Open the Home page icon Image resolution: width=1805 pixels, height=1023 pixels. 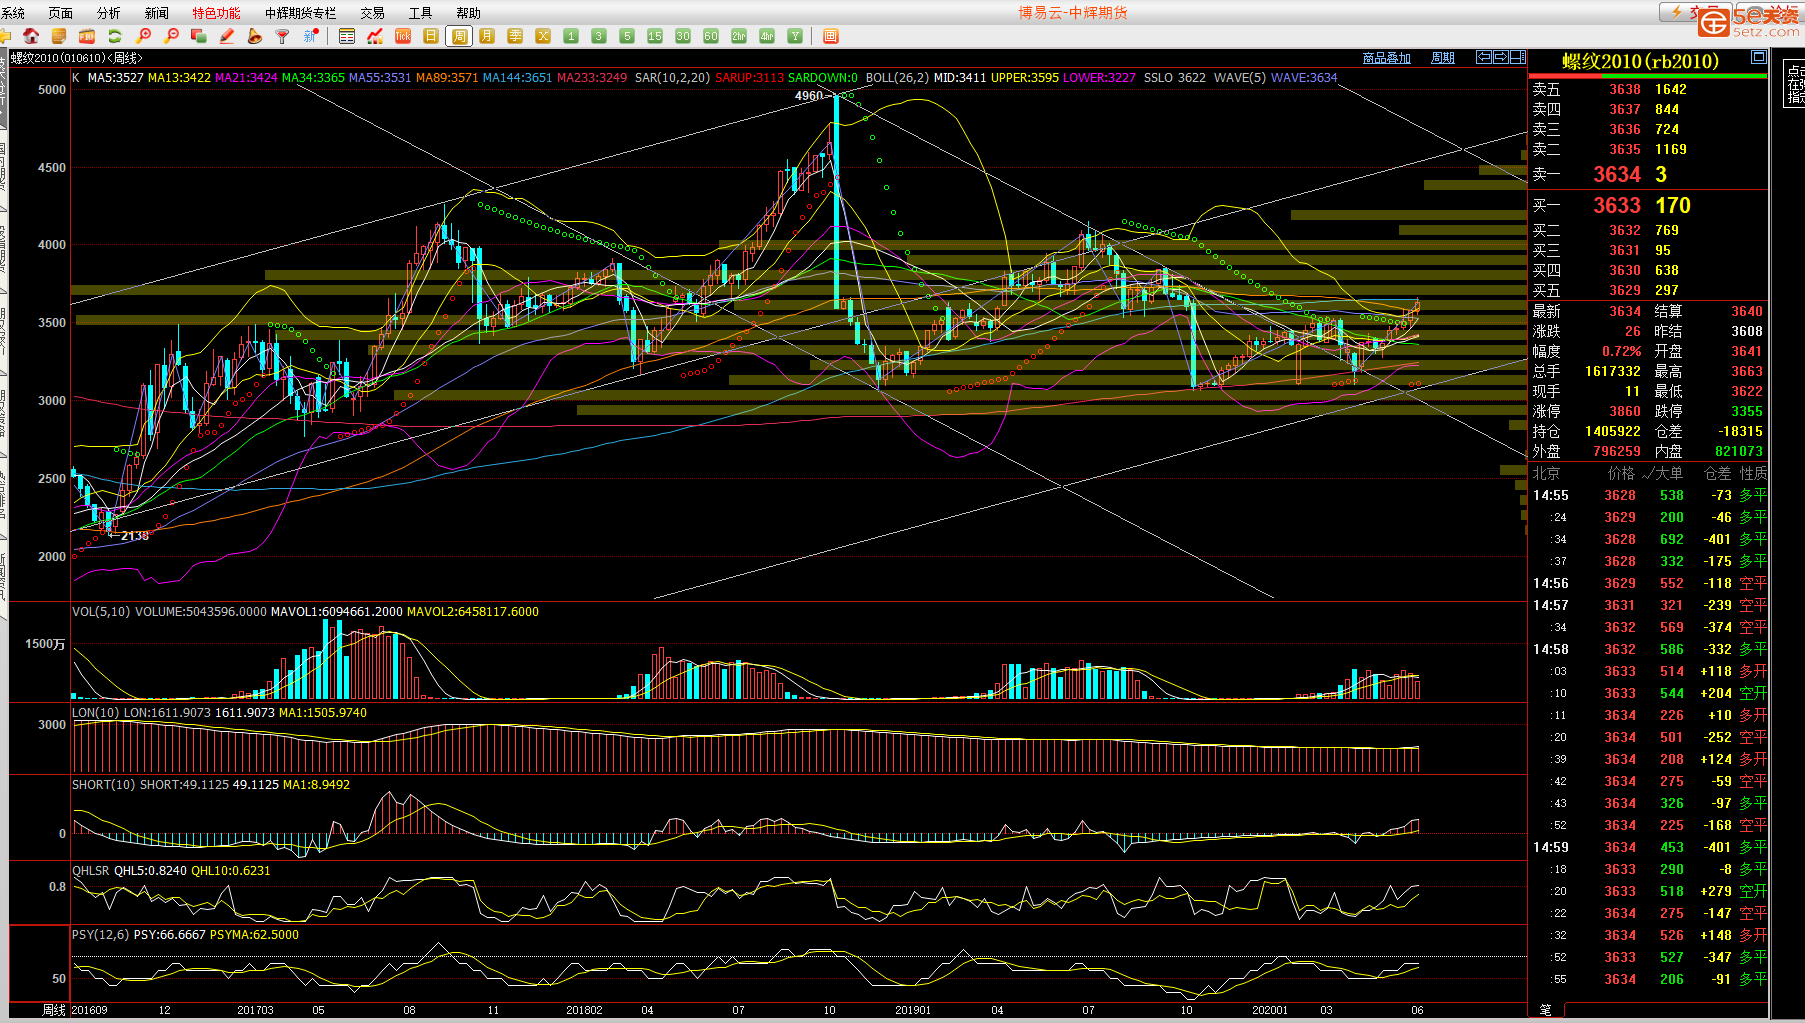pos(31,36)
